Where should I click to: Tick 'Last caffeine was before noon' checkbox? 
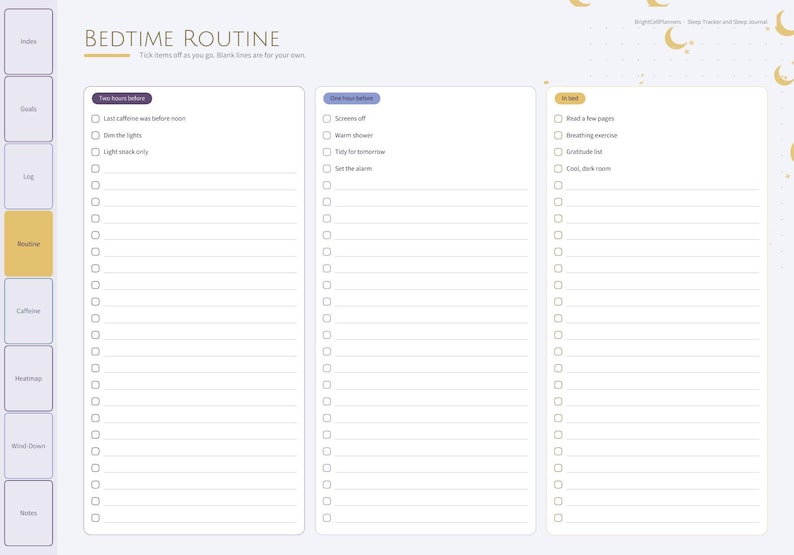point(95,118)
